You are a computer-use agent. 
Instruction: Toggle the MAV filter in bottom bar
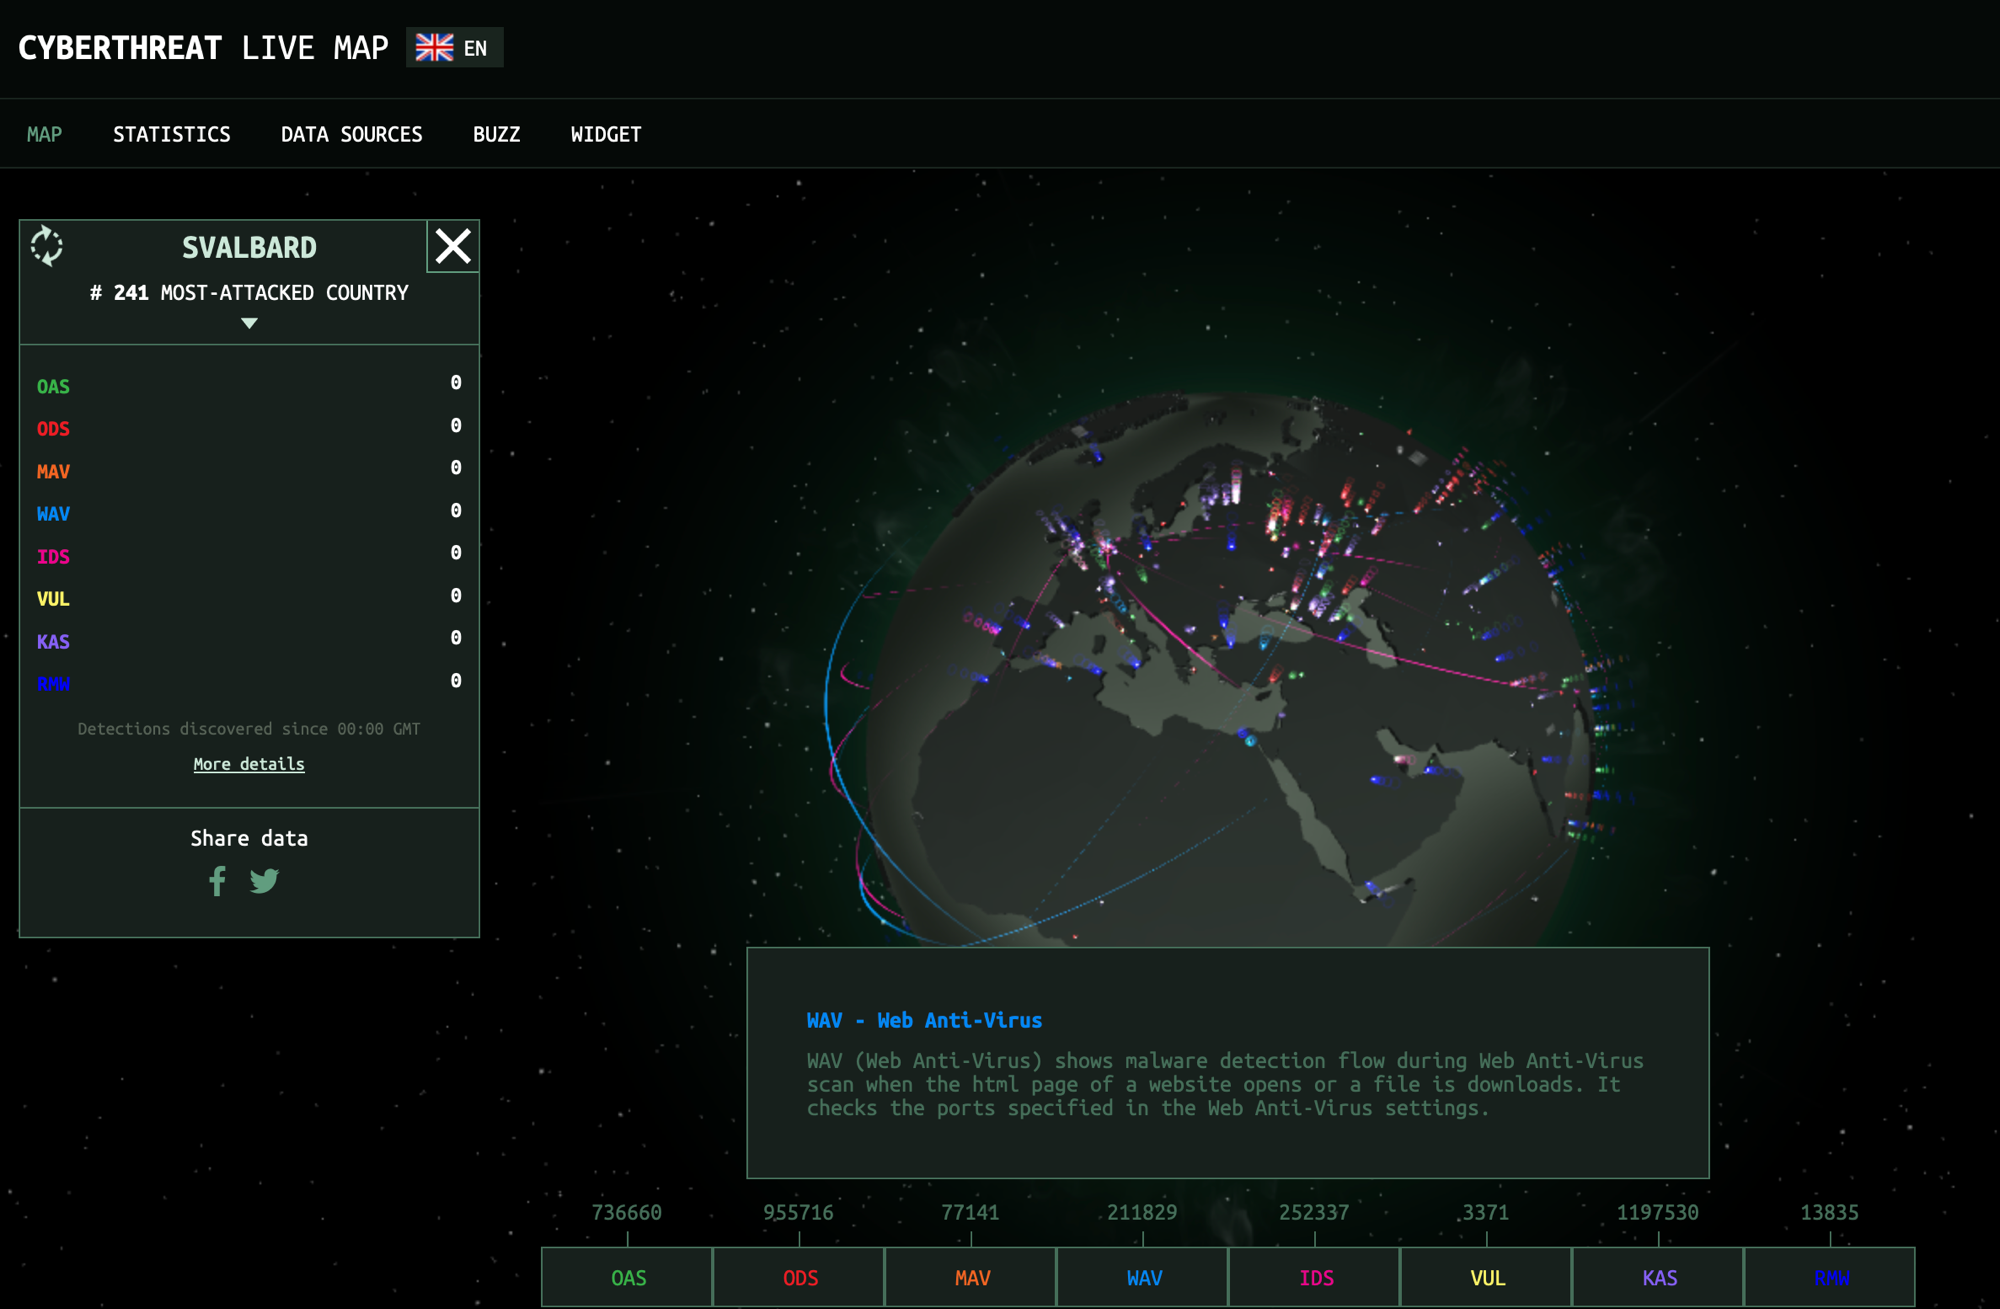[x=972, y=1277]
